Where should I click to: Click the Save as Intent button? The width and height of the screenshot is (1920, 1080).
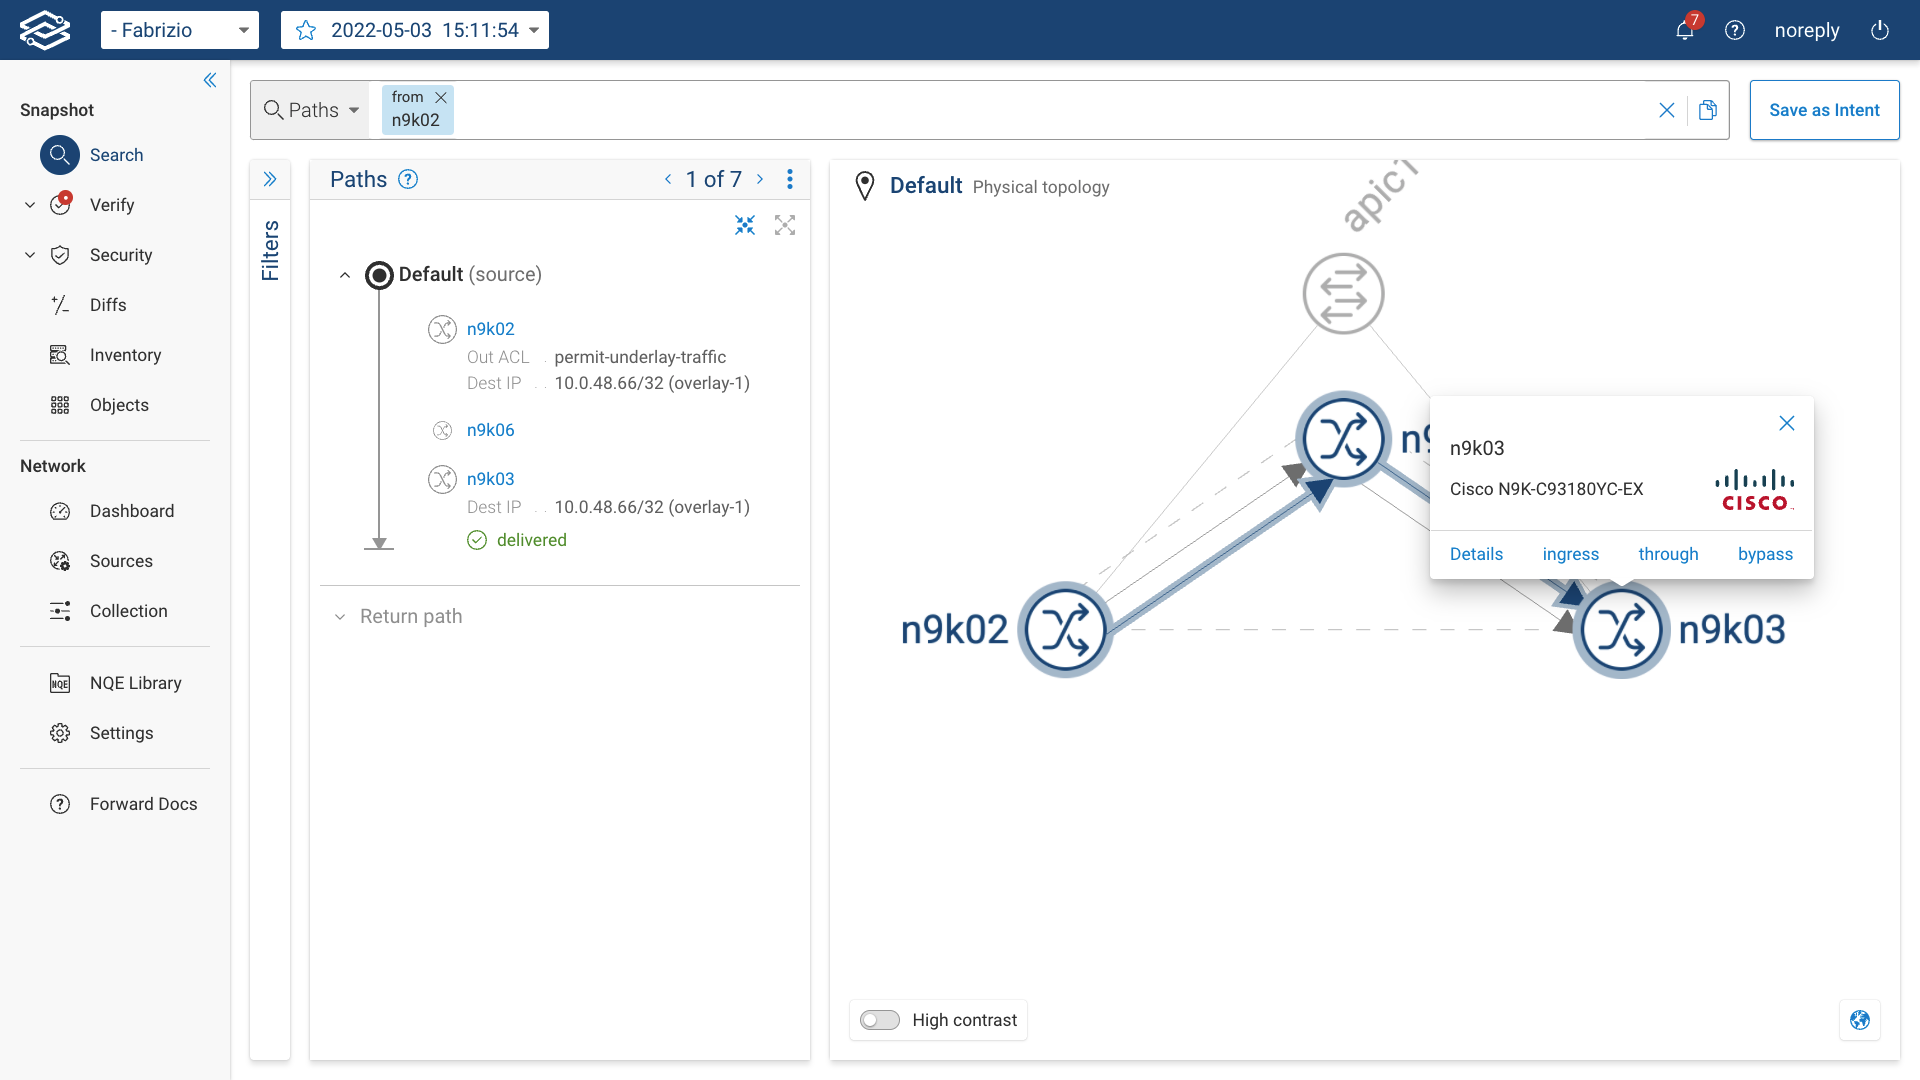tap(1824, 110)
